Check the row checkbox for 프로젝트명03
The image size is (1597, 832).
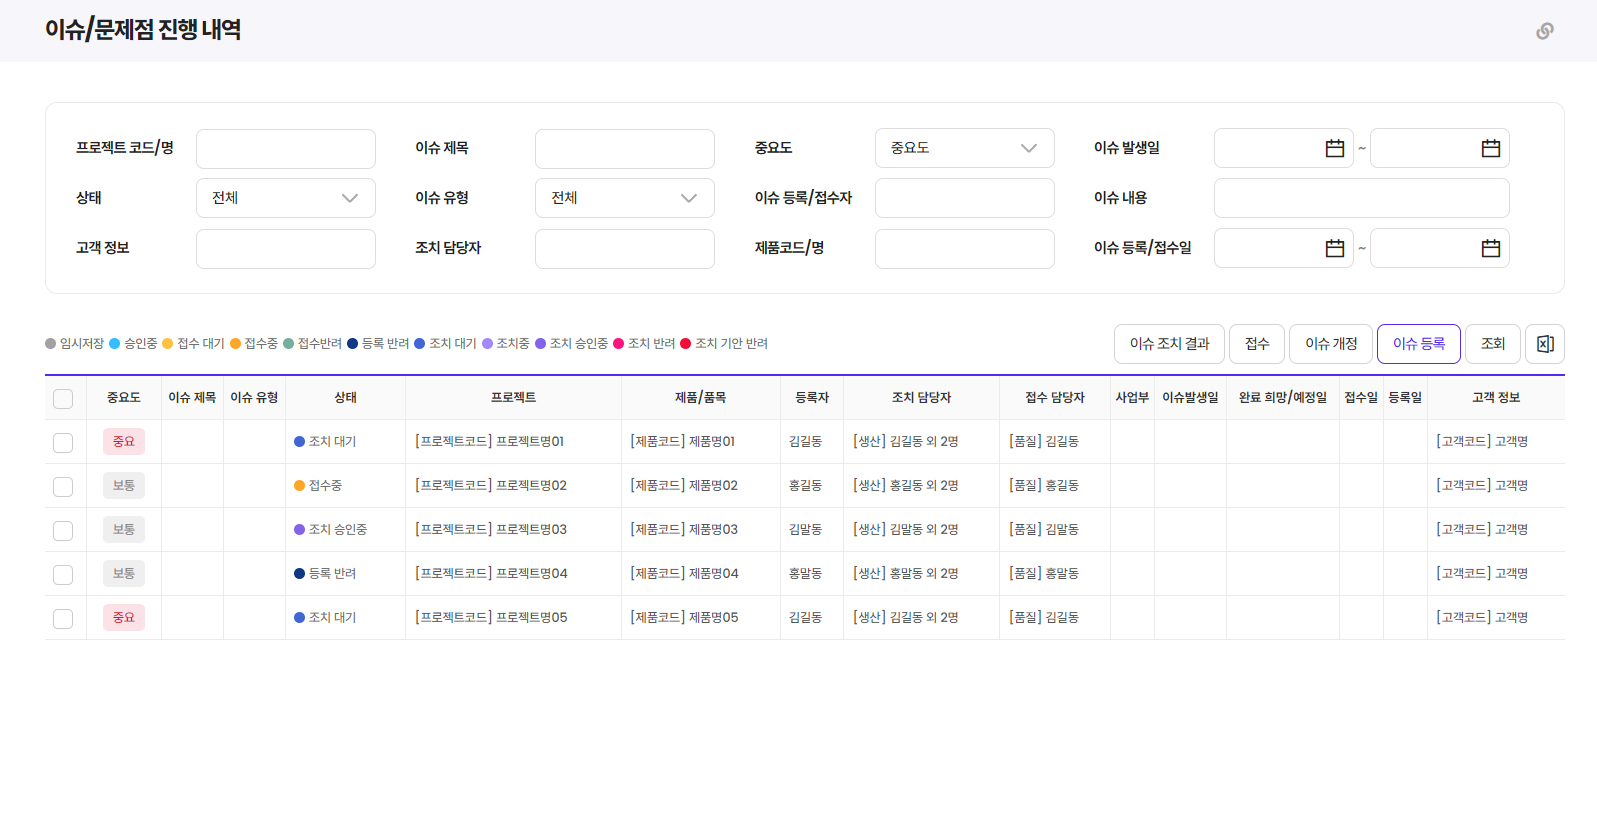63,530
